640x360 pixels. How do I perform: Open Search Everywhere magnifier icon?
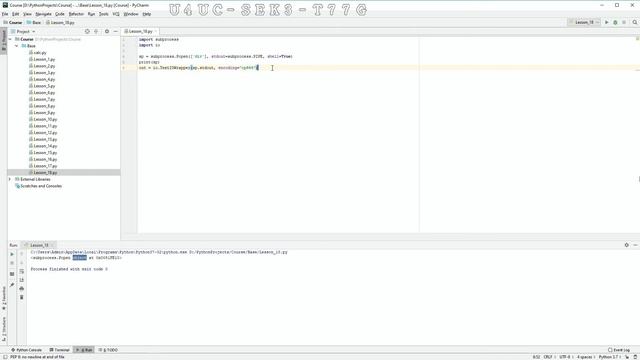(635, 22)
